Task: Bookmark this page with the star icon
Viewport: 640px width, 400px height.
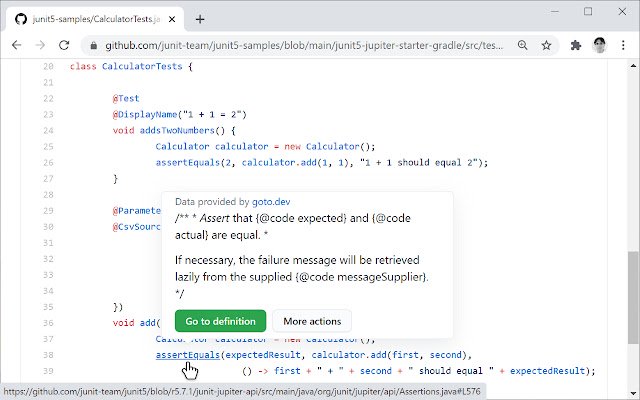Action: [x=546, y=45]
